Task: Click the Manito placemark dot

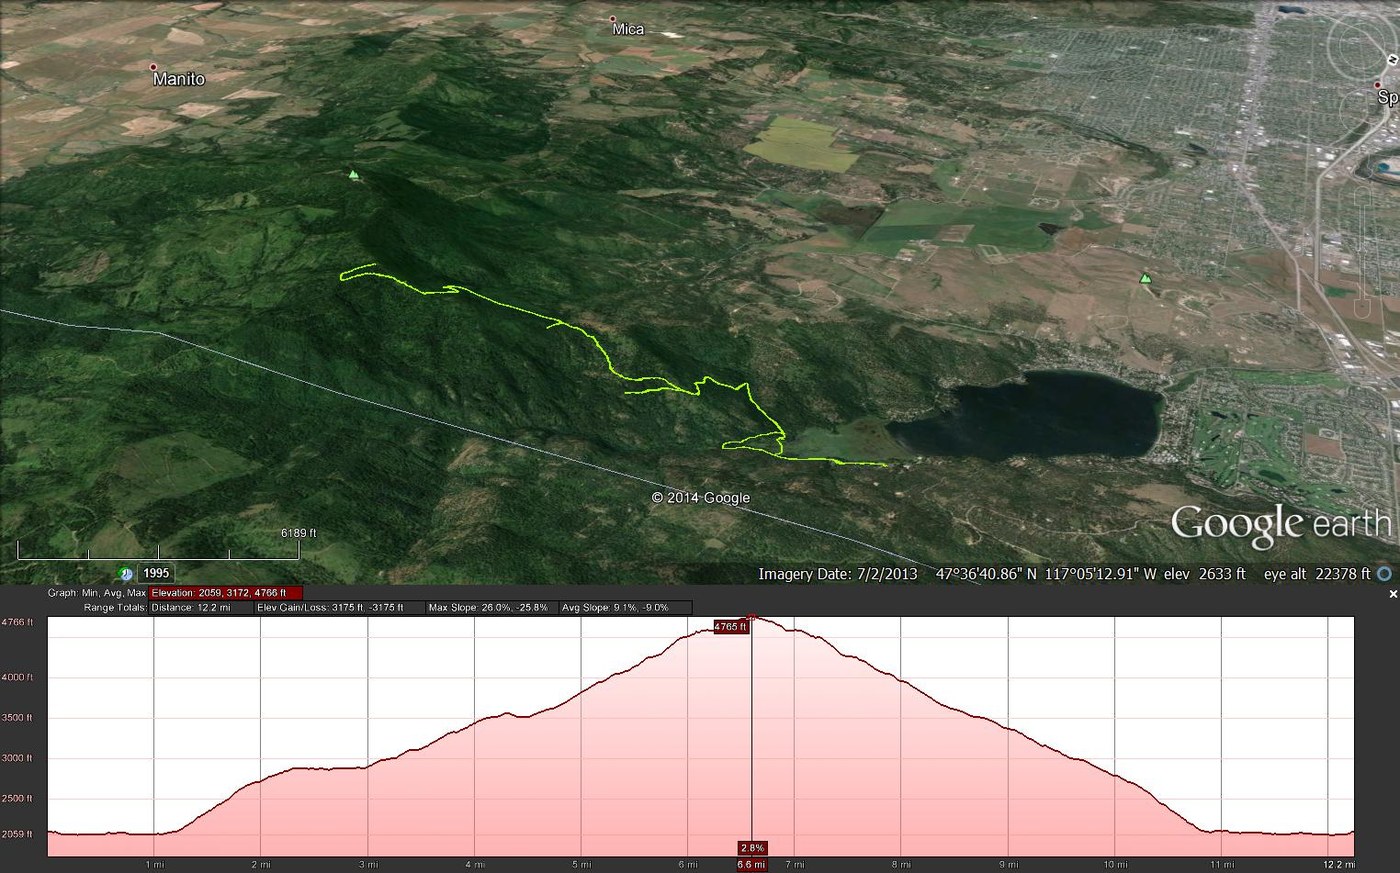Action: pos(153,67)
